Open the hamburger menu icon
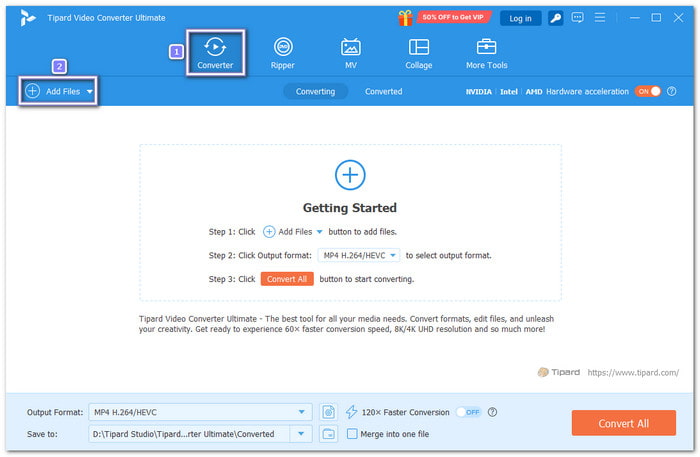The height and width of the screenshot is (457, 700). 600,17
